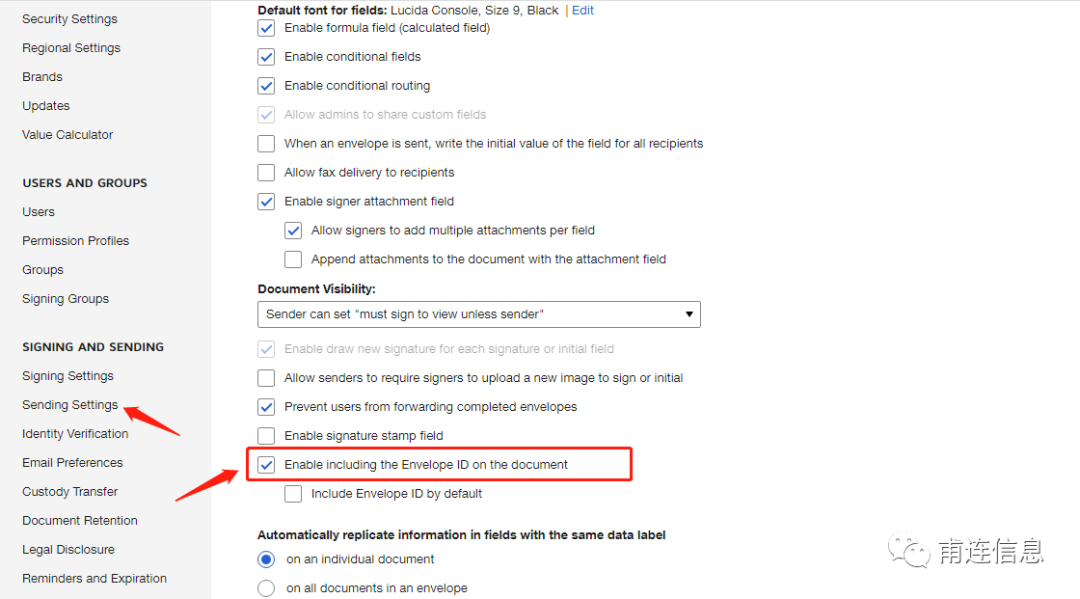Select 'on all documents in an envelope' radio

266,588
